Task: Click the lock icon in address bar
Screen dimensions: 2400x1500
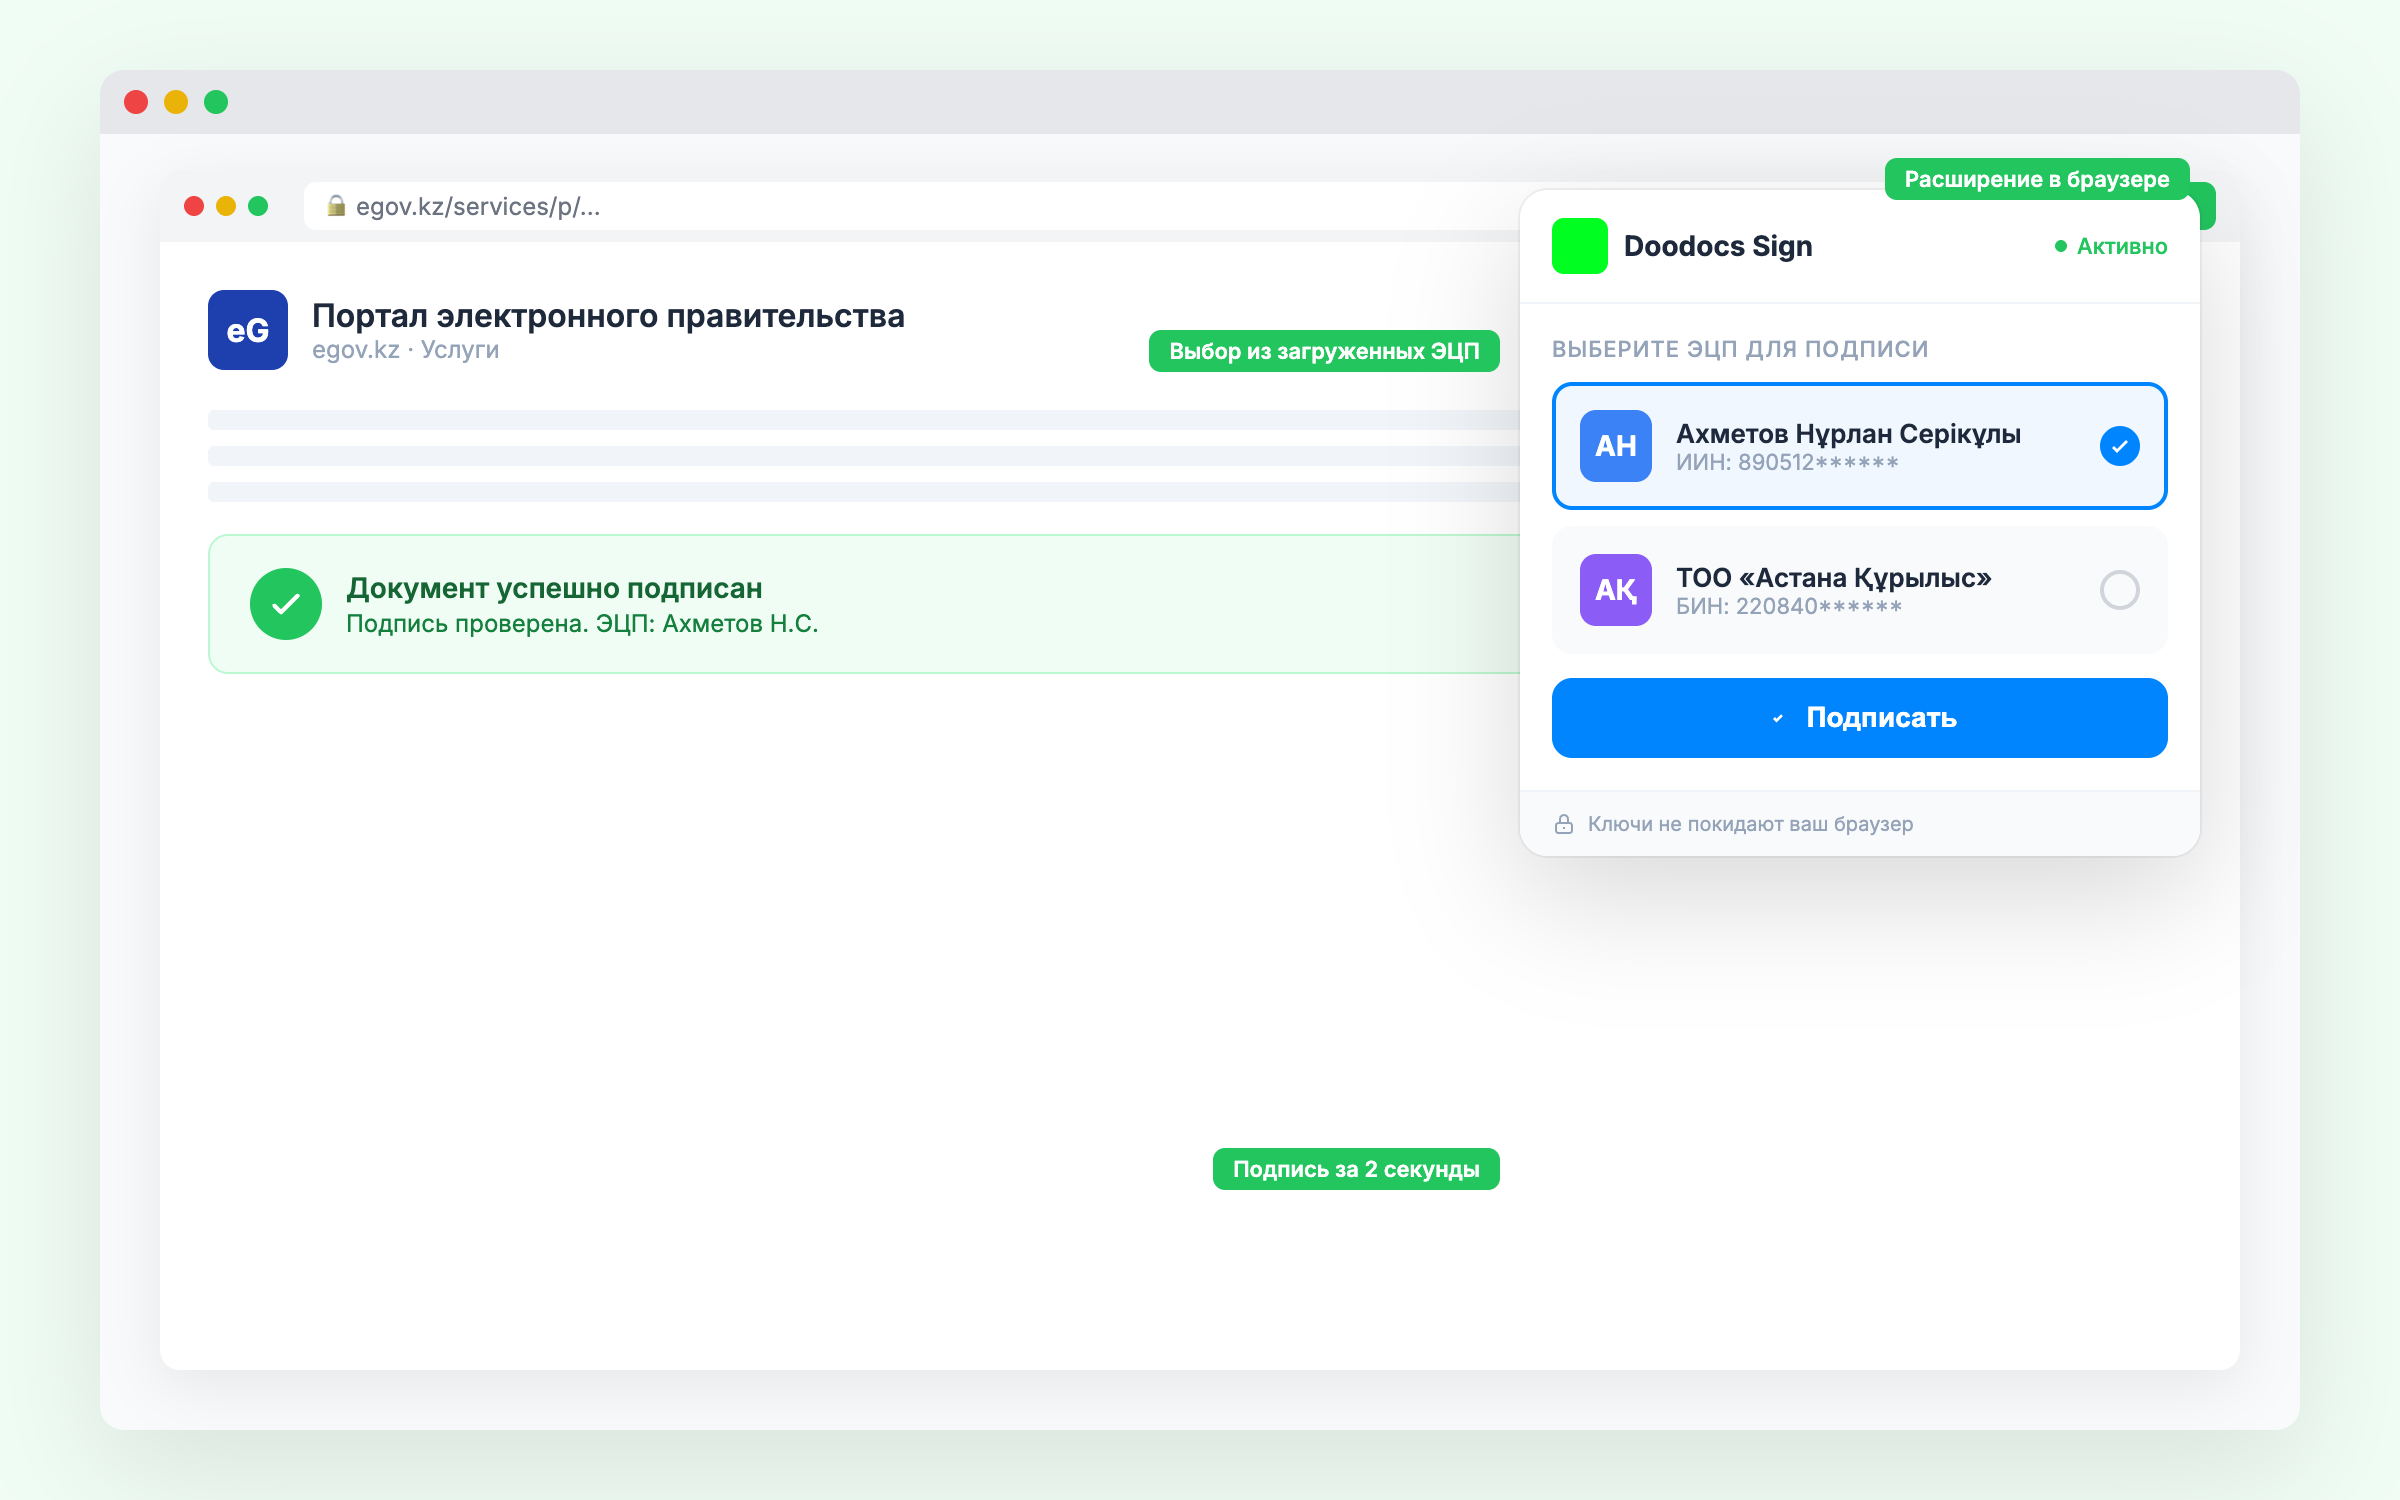Action: [336, 206]
